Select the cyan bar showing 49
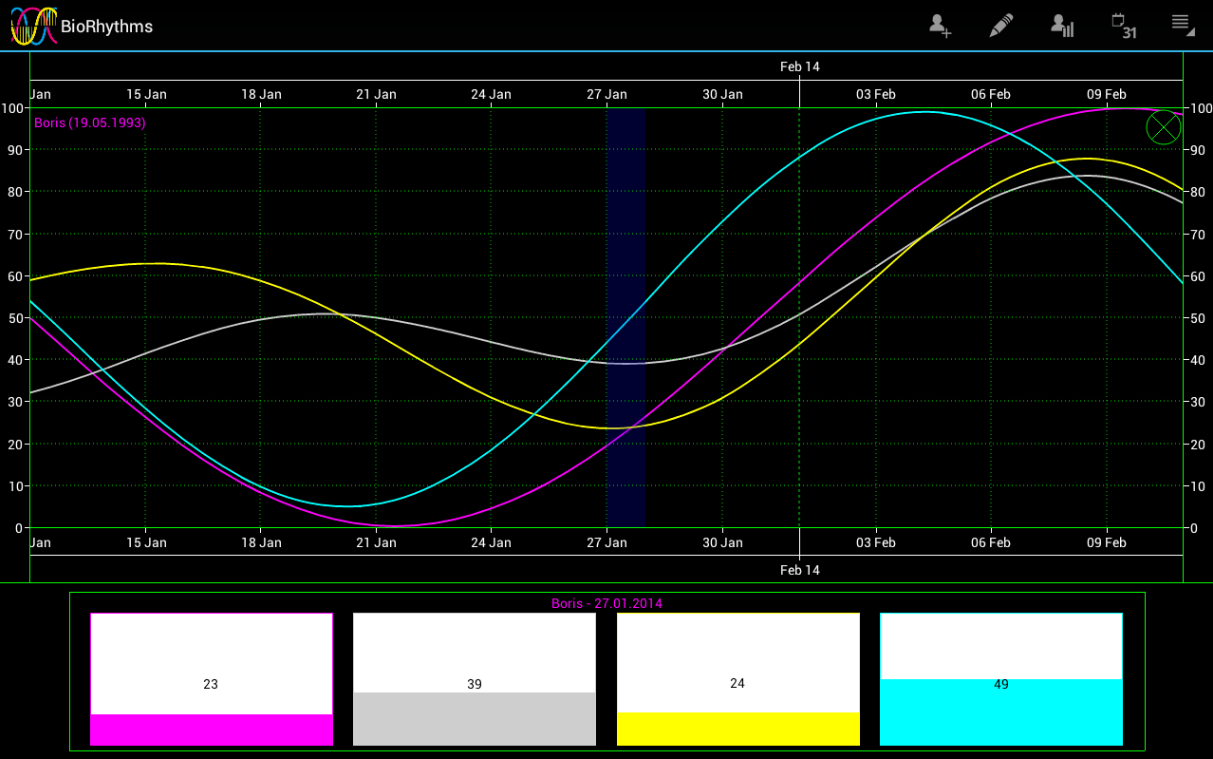 pyautogui.click(x=1001, y=680)
